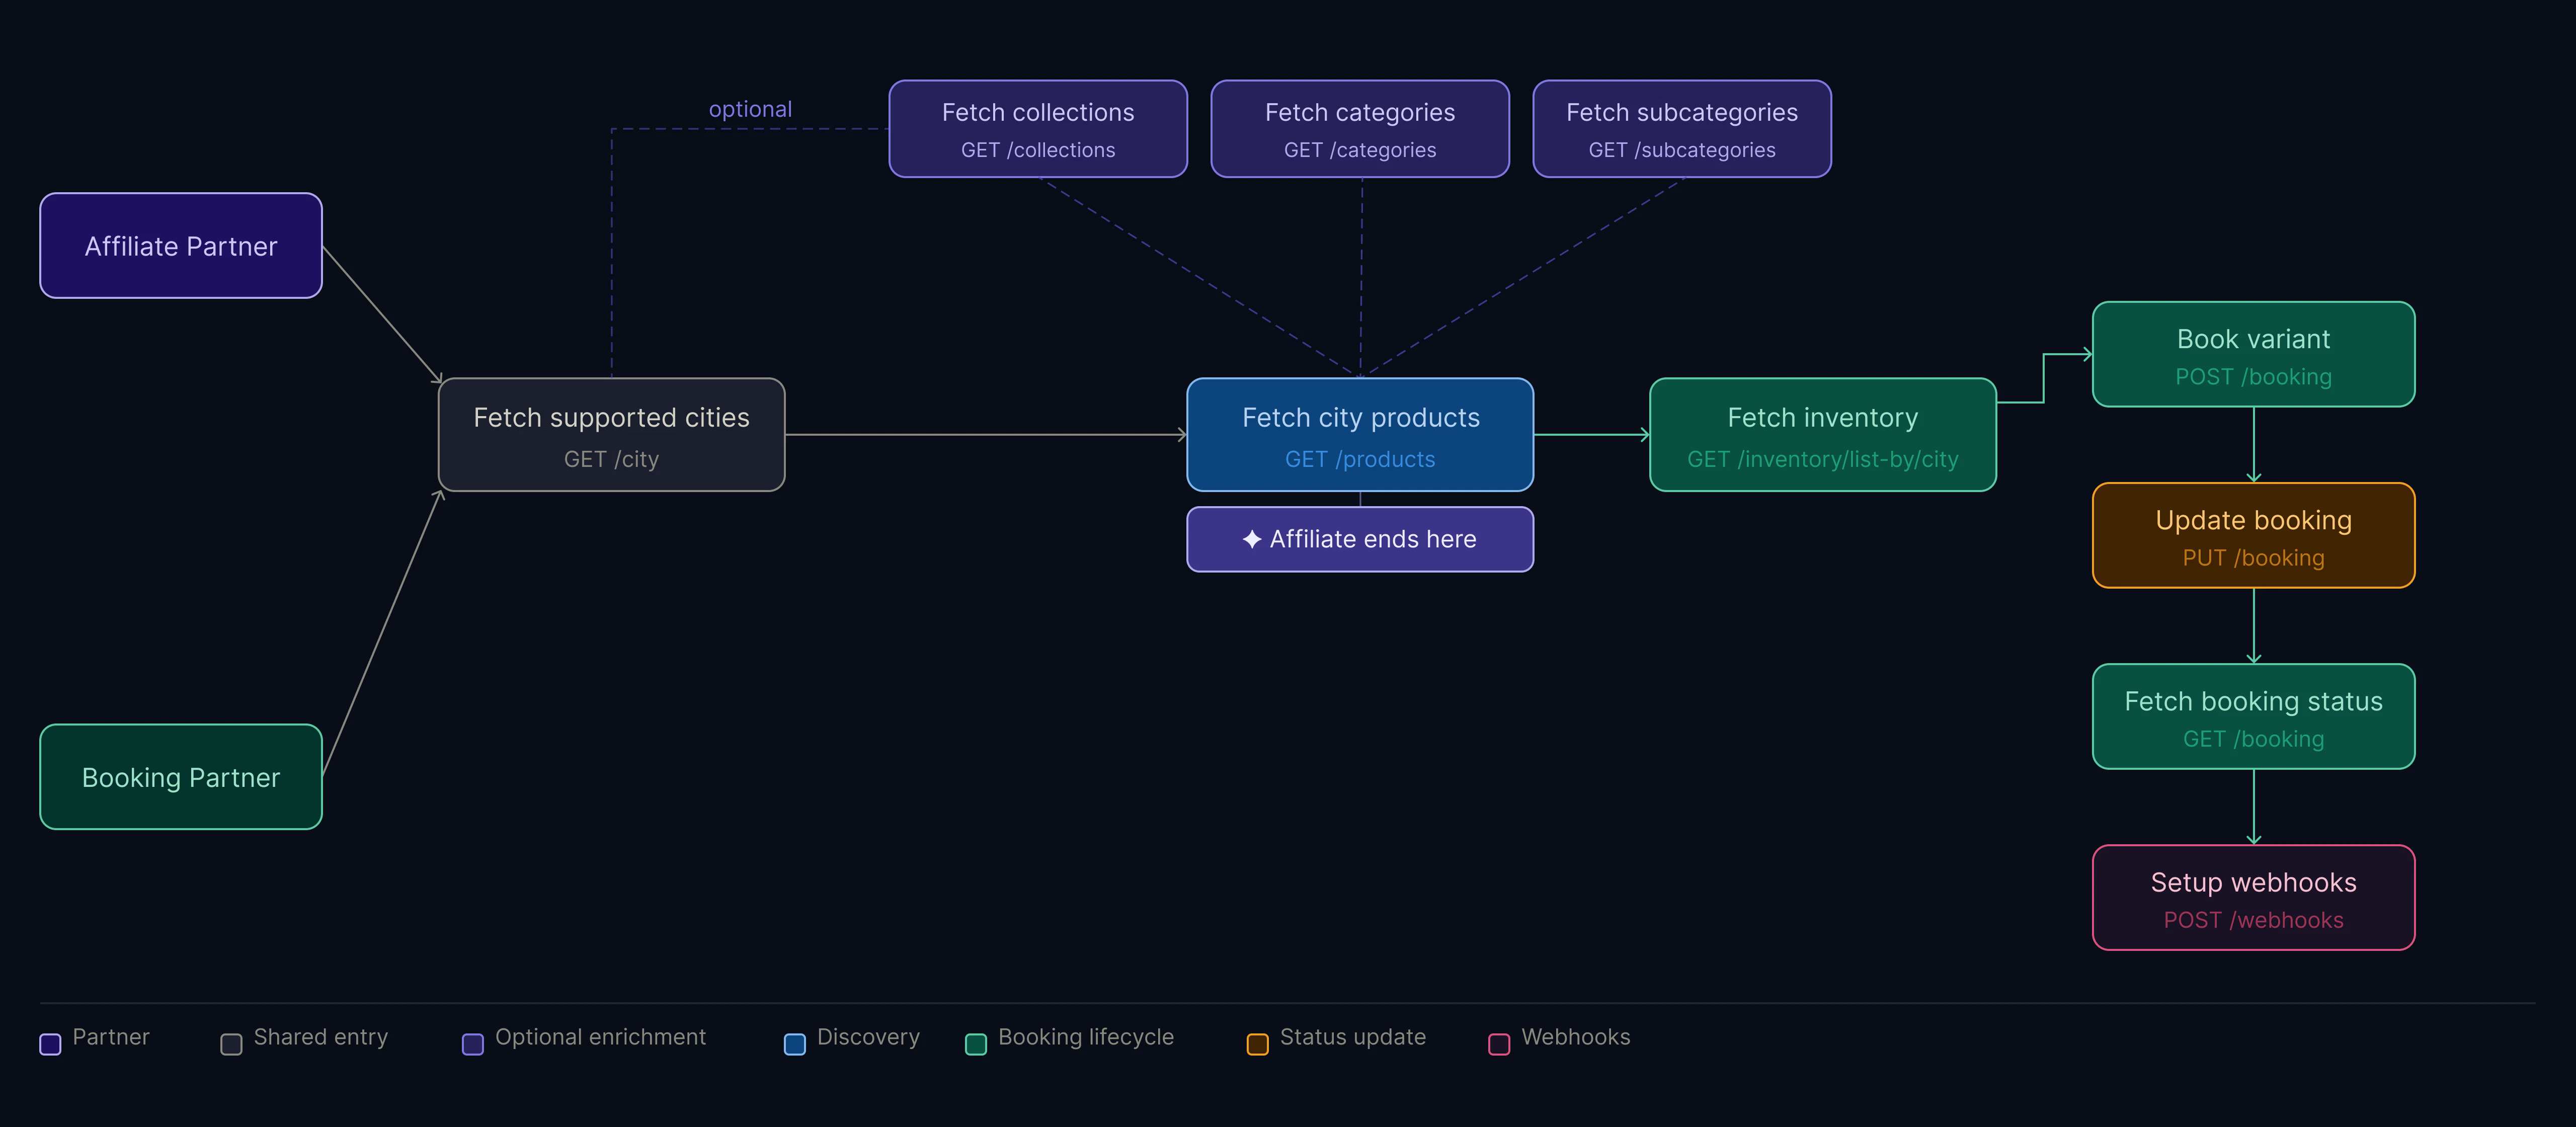Select the Fetch collections node
This screenshot has height=1127, width=2576.
pyautogui.click(x=1038, y=129)
